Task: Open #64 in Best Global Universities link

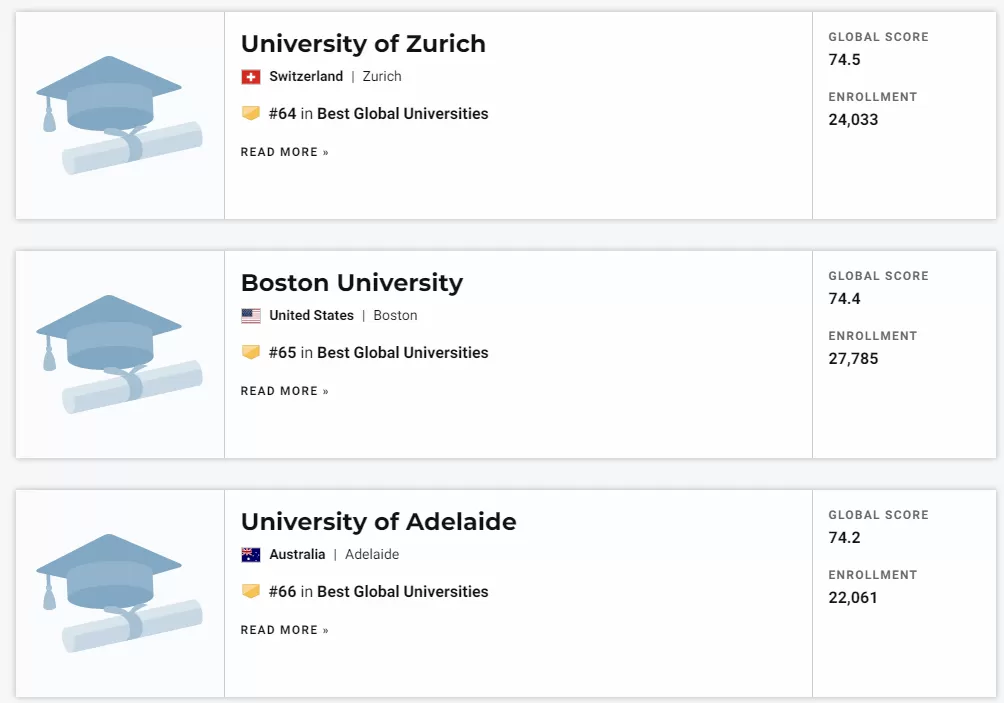Action: (378, 113)
